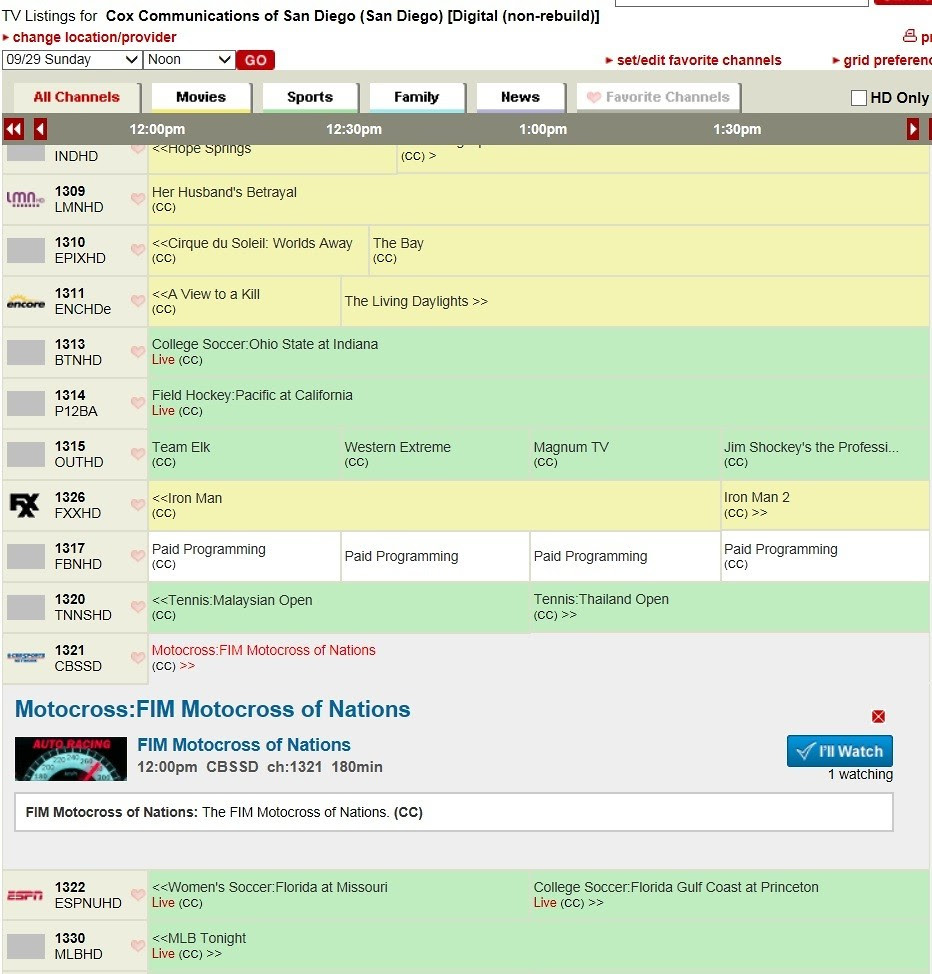Open FIM Motocross of Nations episode title
Viewport: 932px width, 974px height.
[244, 745]
